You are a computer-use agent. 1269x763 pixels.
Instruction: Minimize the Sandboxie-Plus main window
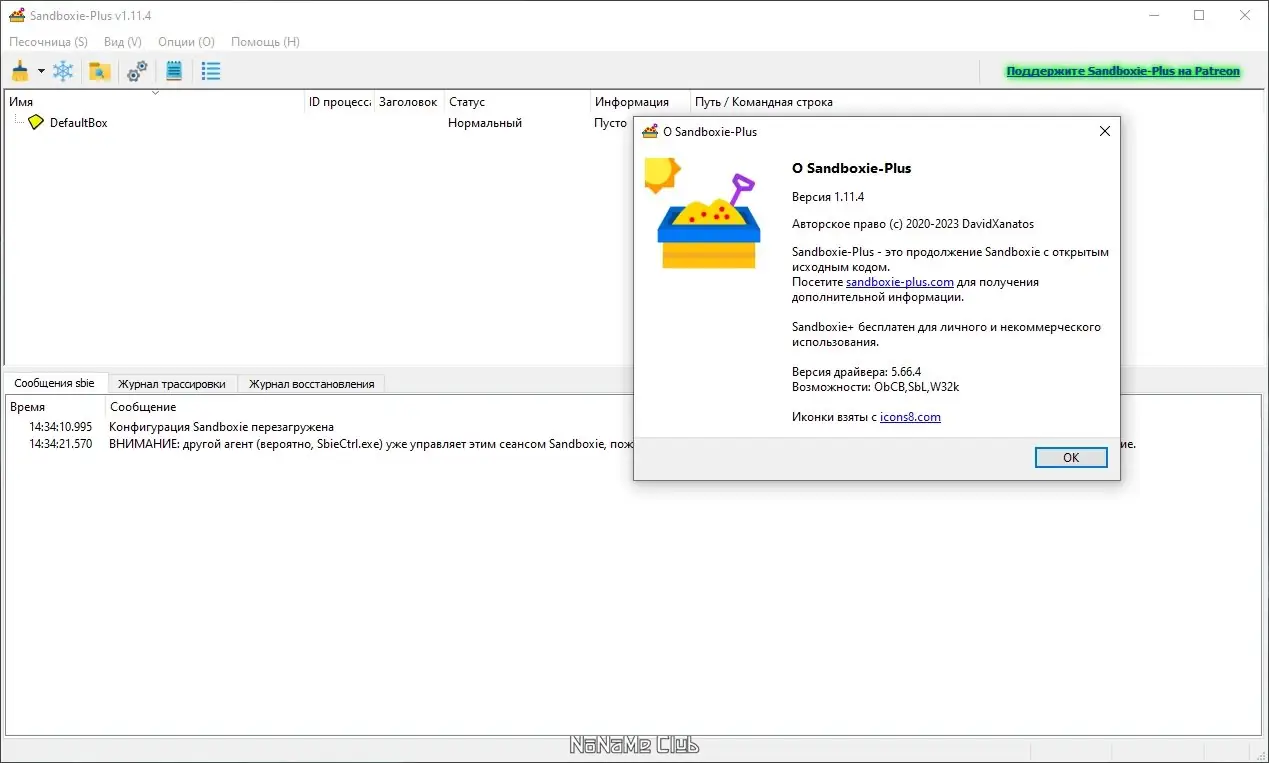[x=1153, y=15]
